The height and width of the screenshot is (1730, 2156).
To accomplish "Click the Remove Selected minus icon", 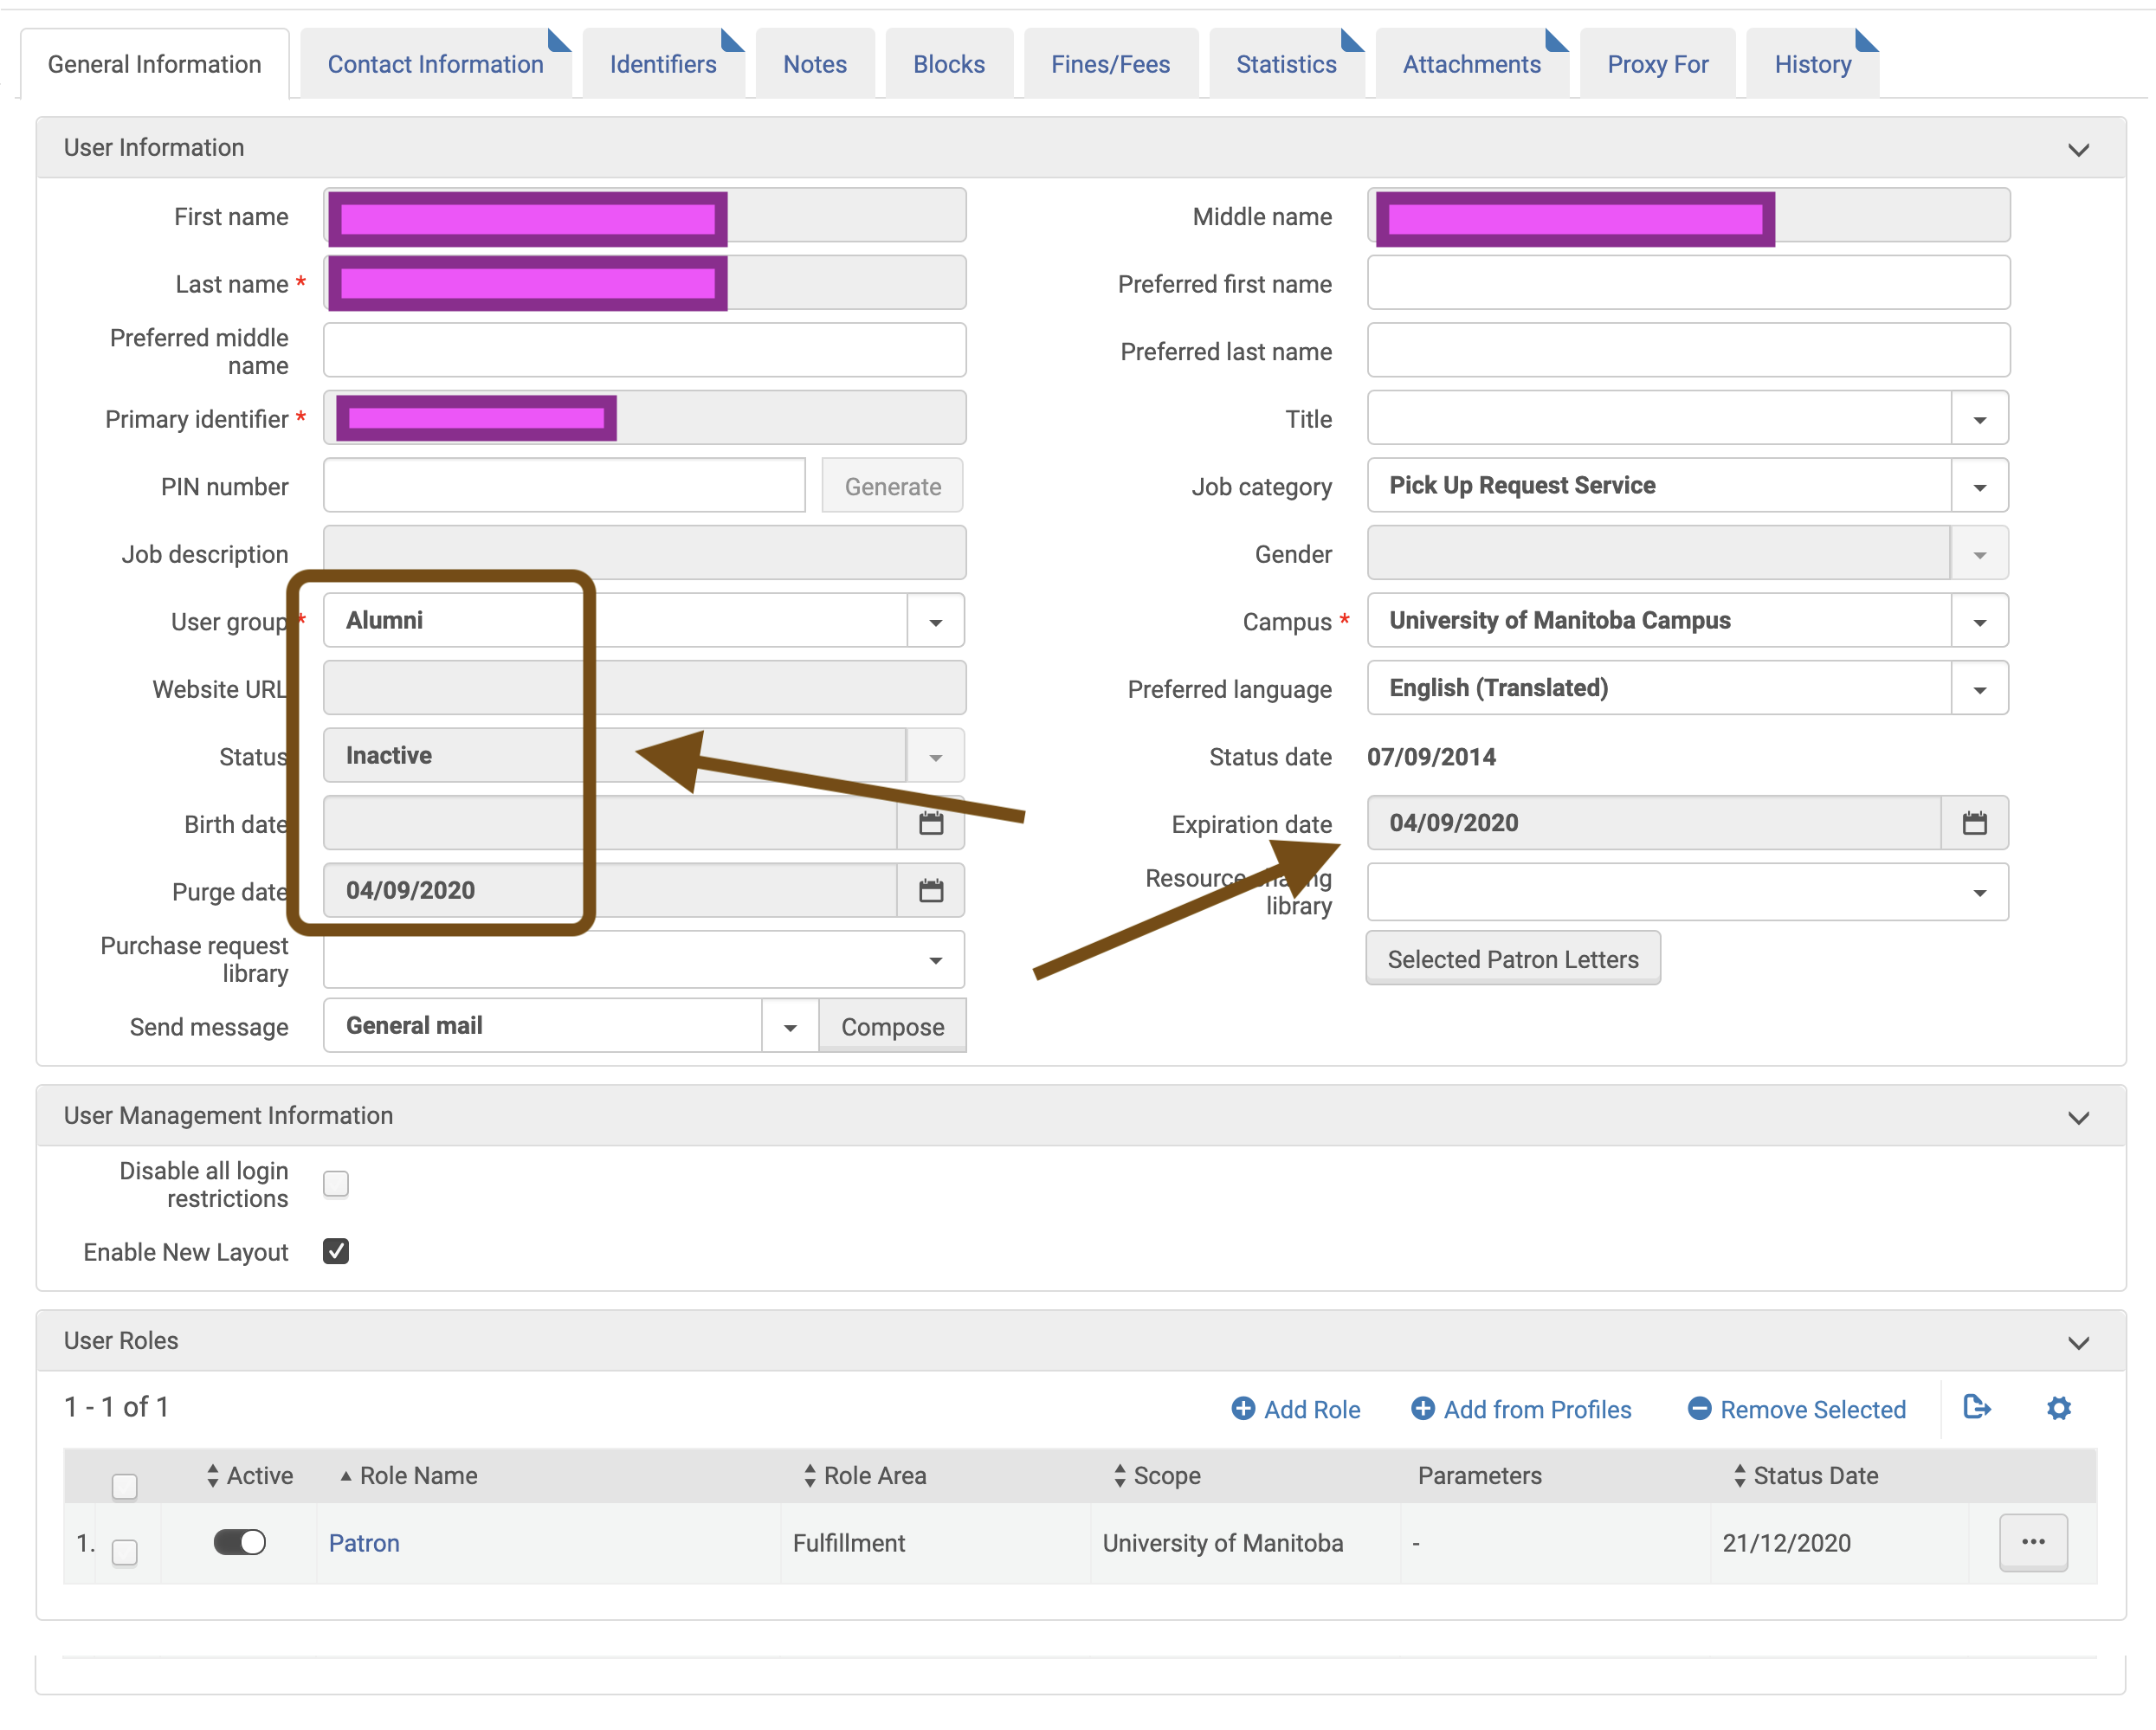I will click(1698, 1408).
